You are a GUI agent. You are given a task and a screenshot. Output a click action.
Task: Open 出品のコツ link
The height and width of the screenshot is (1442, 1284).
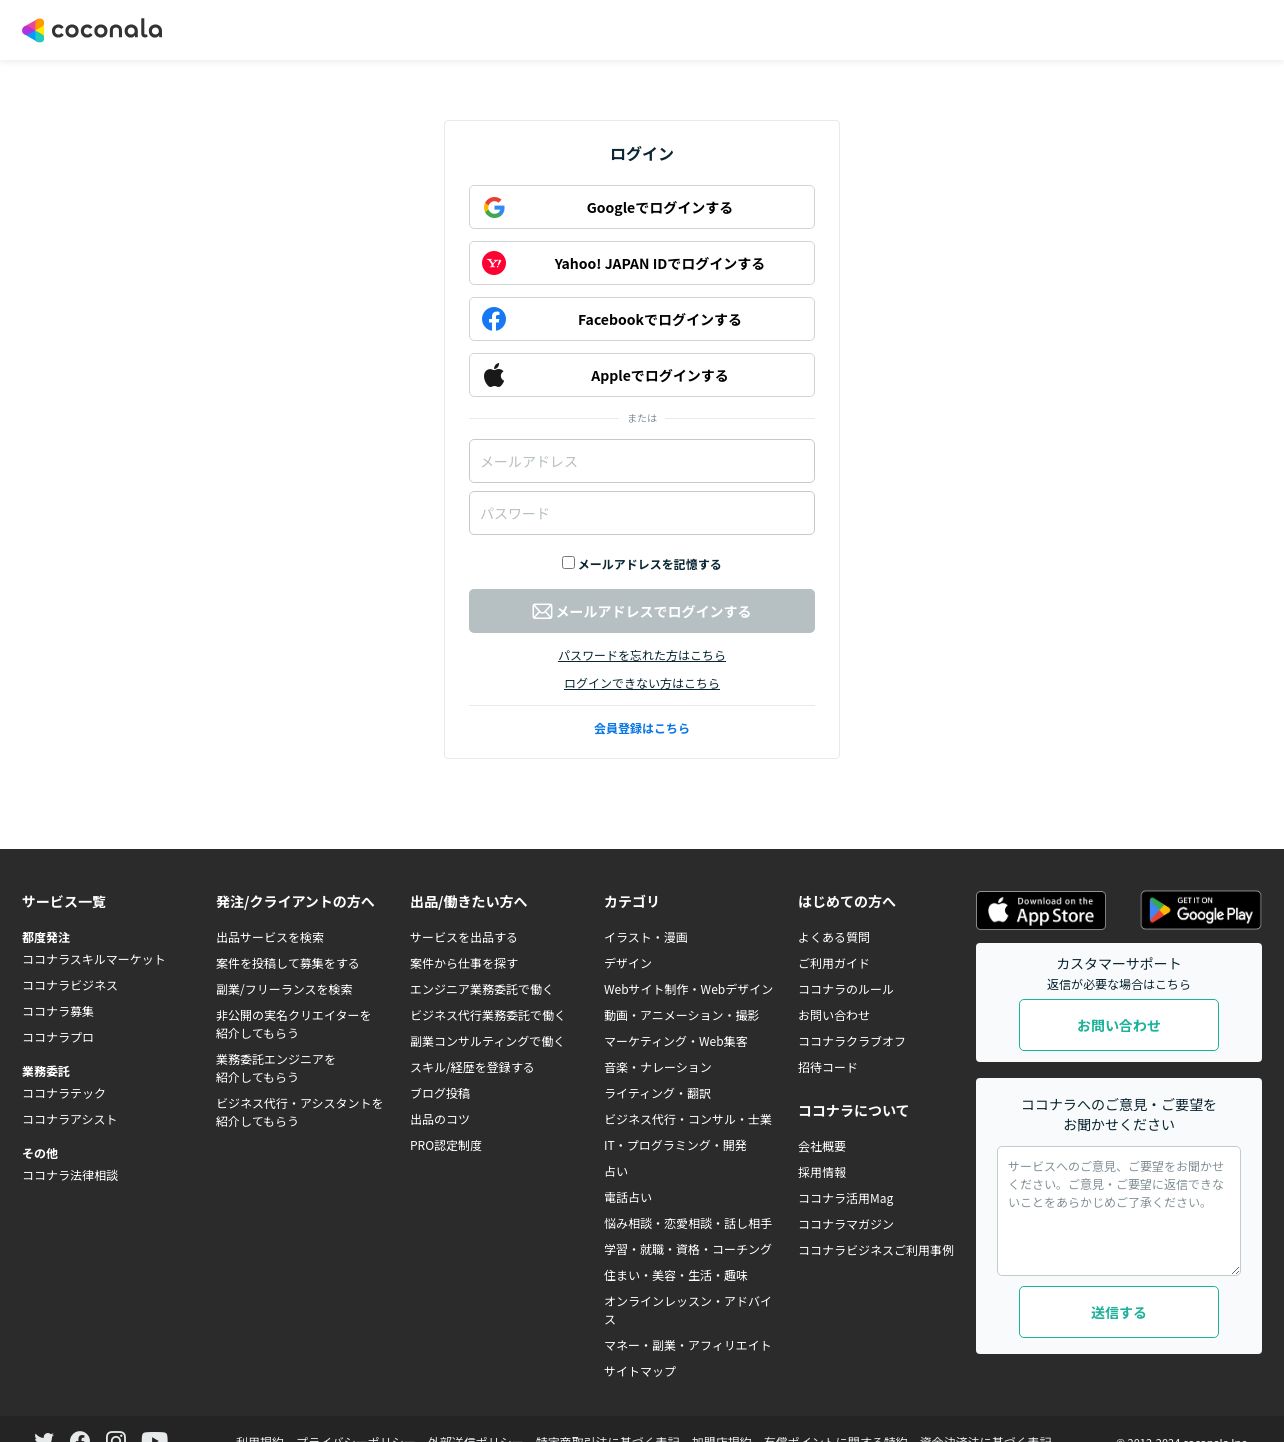(x=440, y=1120)
